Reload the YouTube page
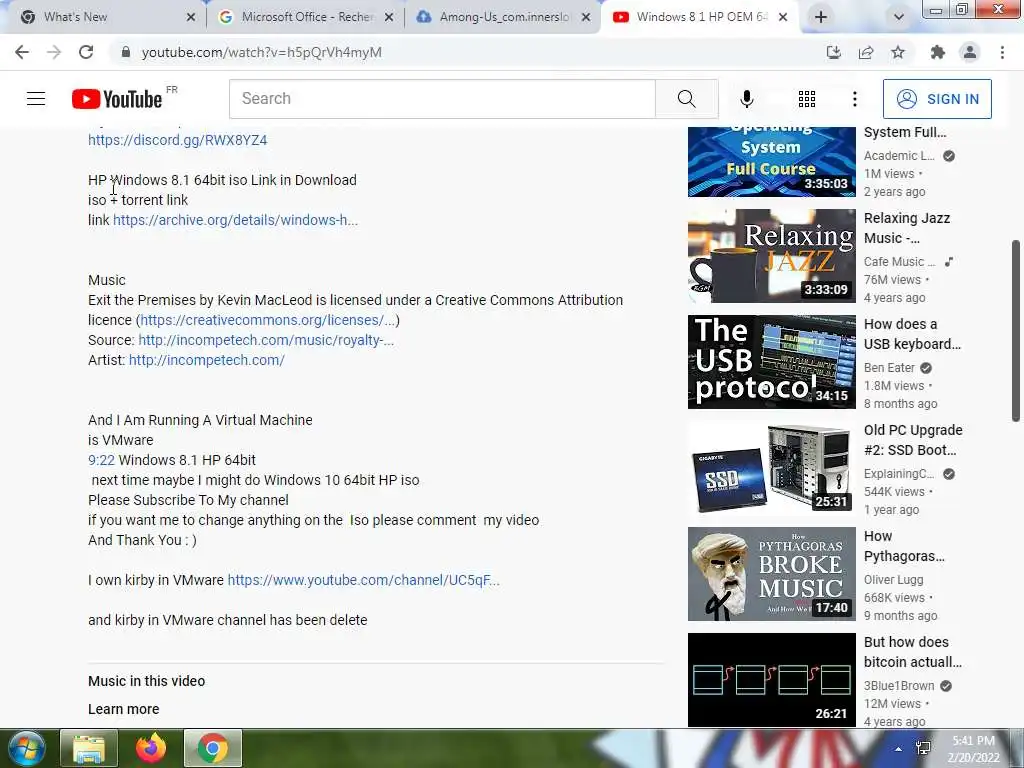 (x=86, y=52)
